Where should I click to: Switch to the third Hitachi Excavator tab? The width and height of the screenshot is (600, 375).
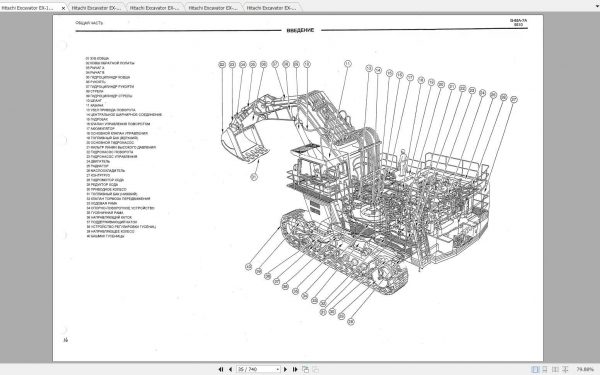[x=155, y=8]
